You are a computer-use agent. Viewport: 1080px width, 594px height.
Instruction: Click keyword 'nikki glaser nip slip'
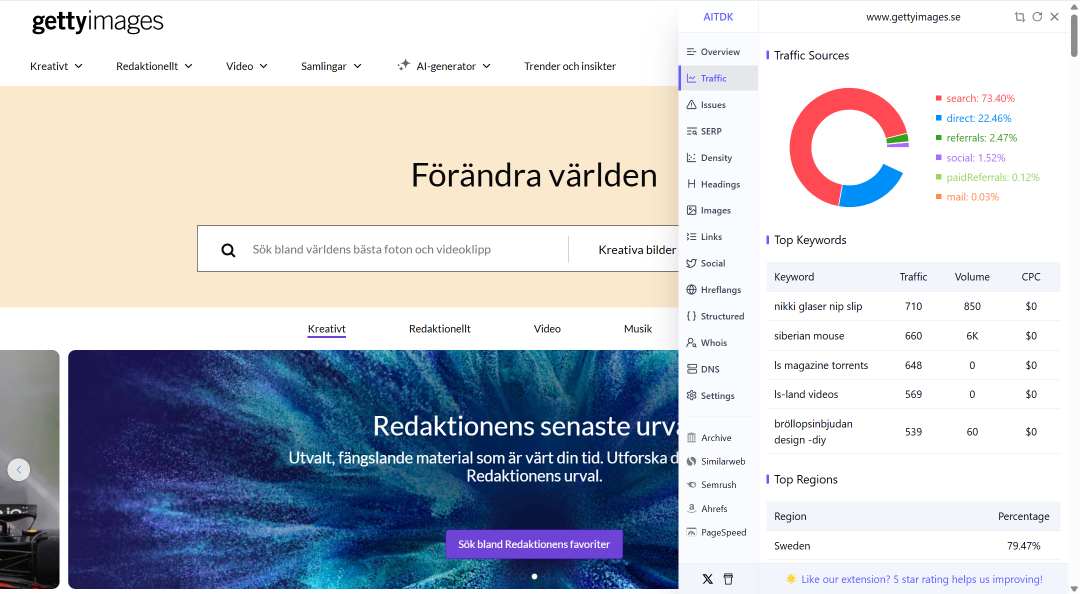point(818,306)
